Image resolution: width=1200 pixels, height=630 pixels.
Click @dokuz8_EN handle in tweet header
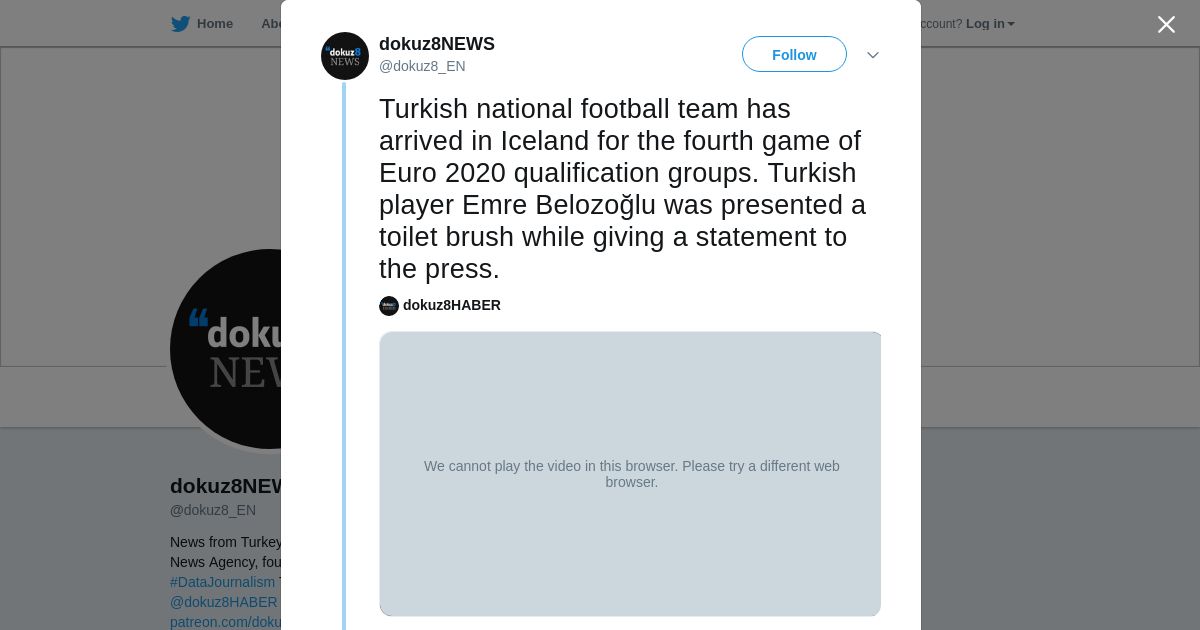click(422, 66)
